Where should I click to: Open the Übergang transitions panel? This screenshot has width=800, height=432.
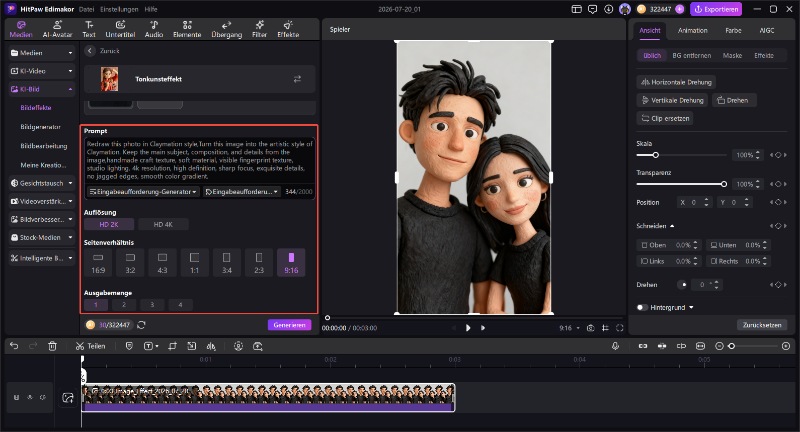point(227,29)
